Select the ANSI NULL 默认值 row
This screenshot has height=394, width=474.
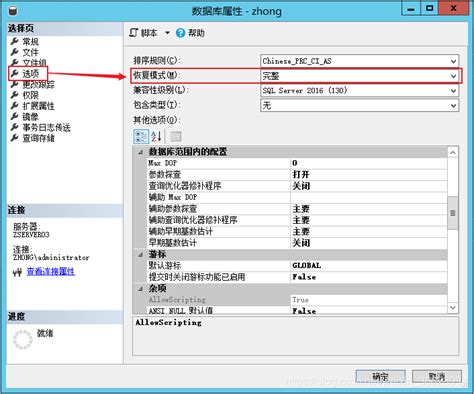click(297, 310)
